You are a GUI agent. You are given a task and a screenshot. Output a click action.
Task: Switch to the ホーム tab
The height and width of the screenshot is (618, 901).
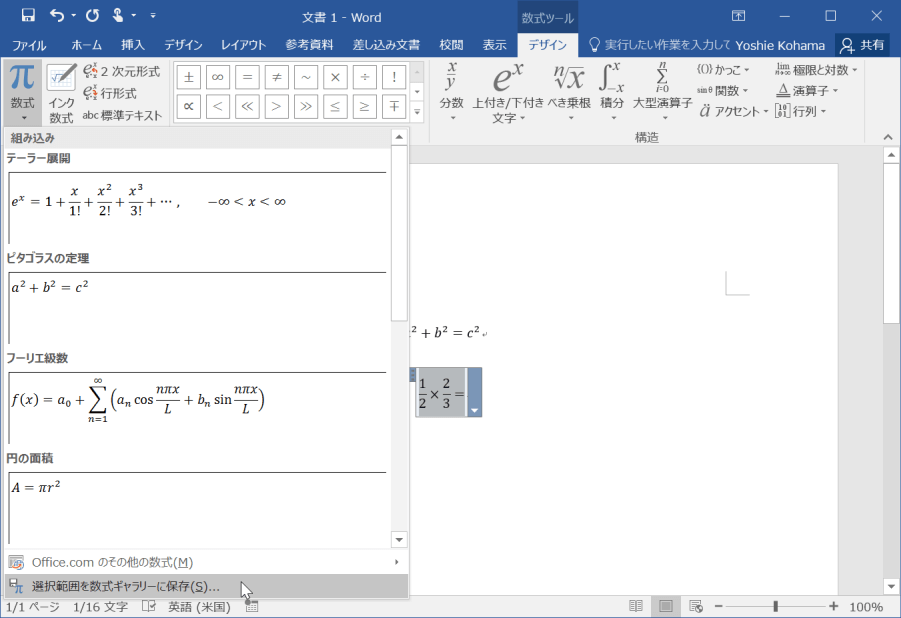tap(86, 45)
